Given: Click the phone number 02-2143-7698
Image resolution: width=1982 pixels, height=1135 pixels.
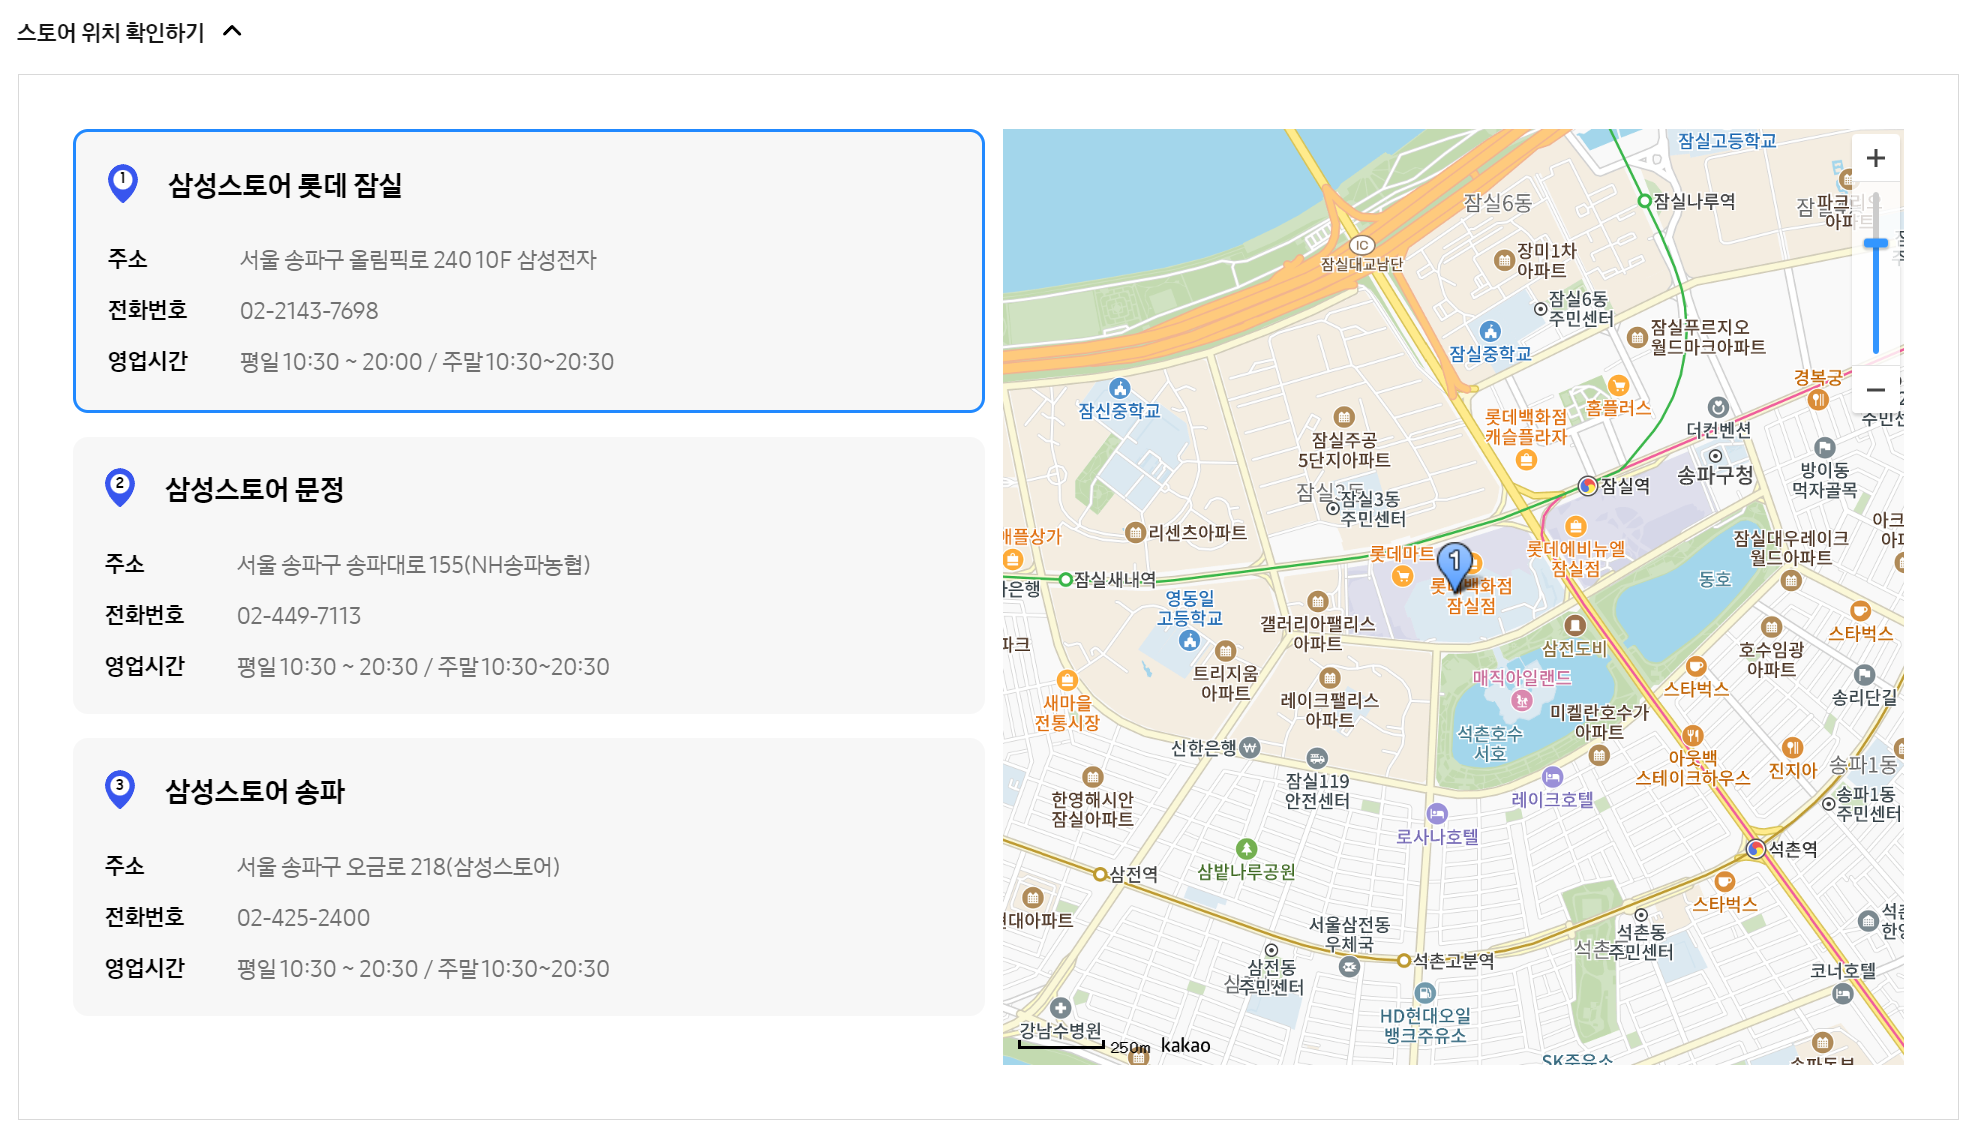Looking at the screenshot, I should (x=309, y=311).
